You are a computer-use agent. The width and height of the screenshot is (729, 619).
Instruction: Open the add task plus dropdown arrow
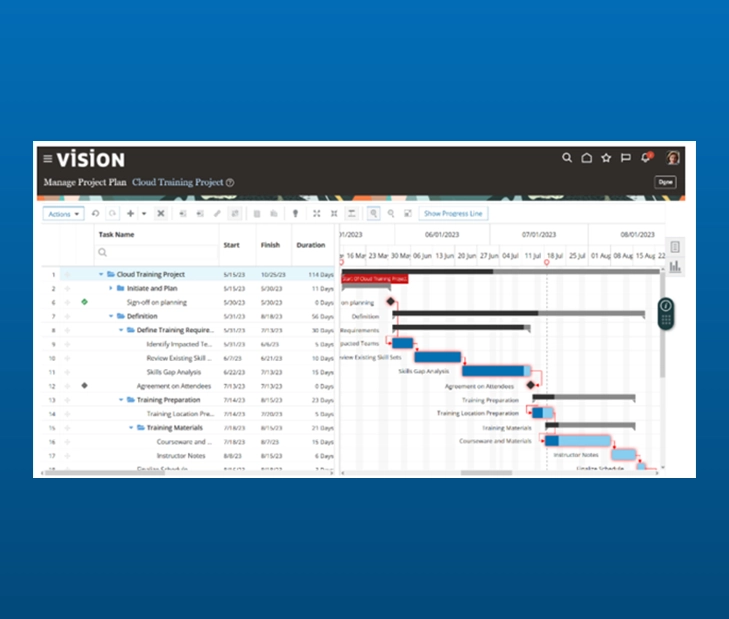click(143, 213)
